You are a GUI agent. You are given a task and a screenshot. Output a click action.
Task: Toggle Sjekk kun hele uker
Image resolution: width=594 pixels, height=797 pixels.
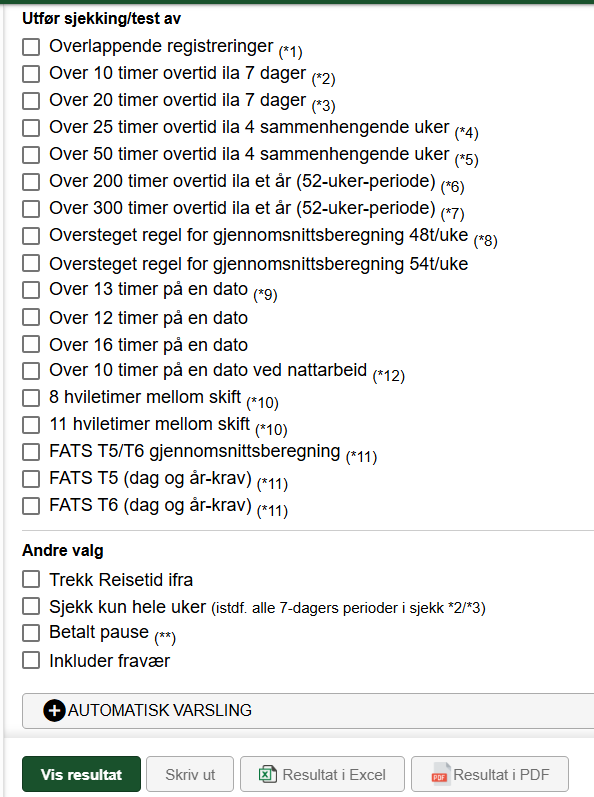pos(31,606)
